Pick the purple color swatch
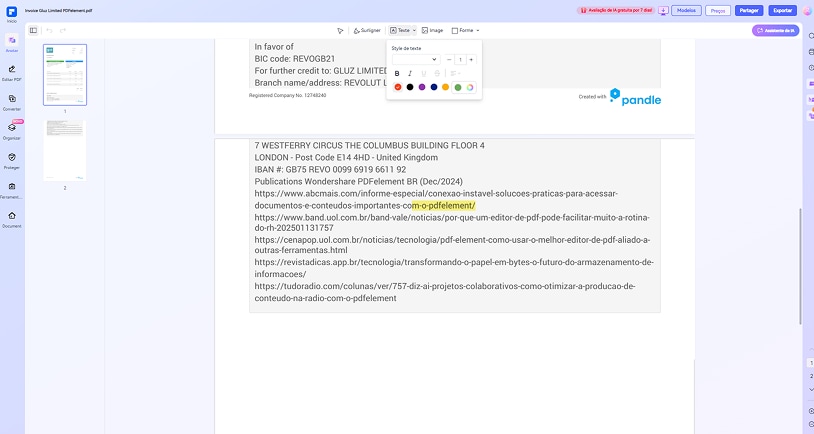The width and height of the screenshot is (814, 434). click(x=422, y=87)
